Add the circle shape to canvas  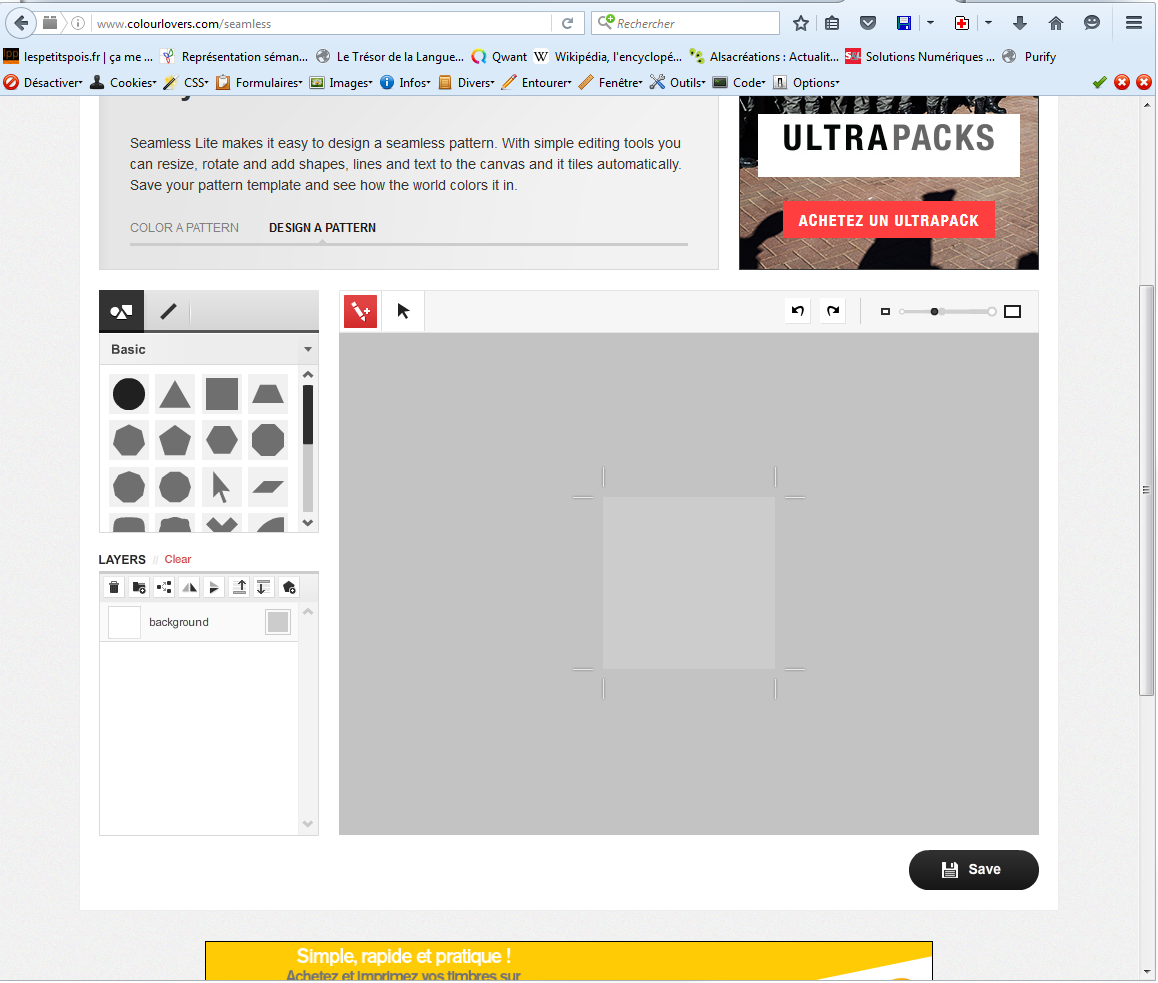[x=129, y=394]
